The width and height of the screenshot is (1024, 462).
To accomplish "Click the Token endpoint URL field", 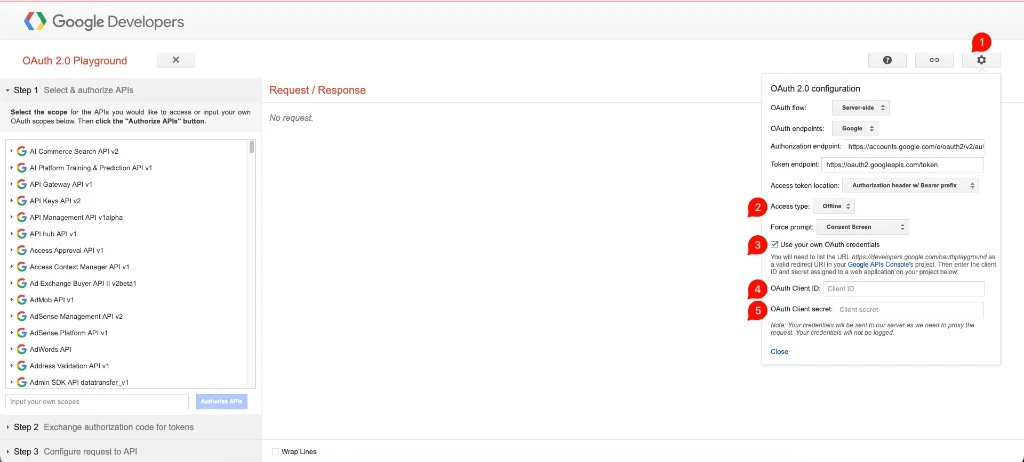I will [903, 165].
